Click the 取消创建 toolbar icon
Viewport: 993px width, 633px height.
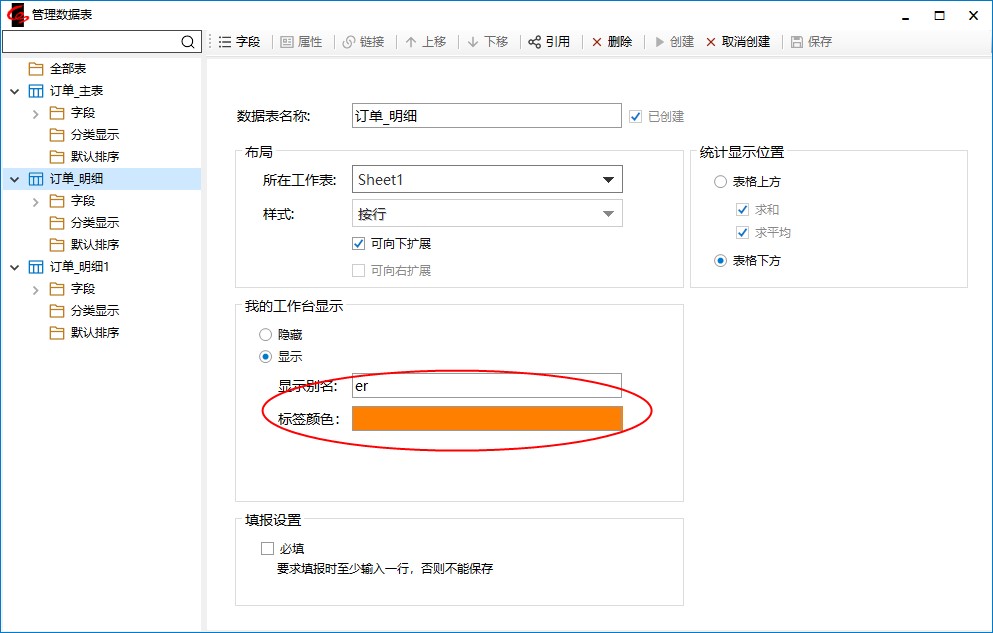coord(711,42)
